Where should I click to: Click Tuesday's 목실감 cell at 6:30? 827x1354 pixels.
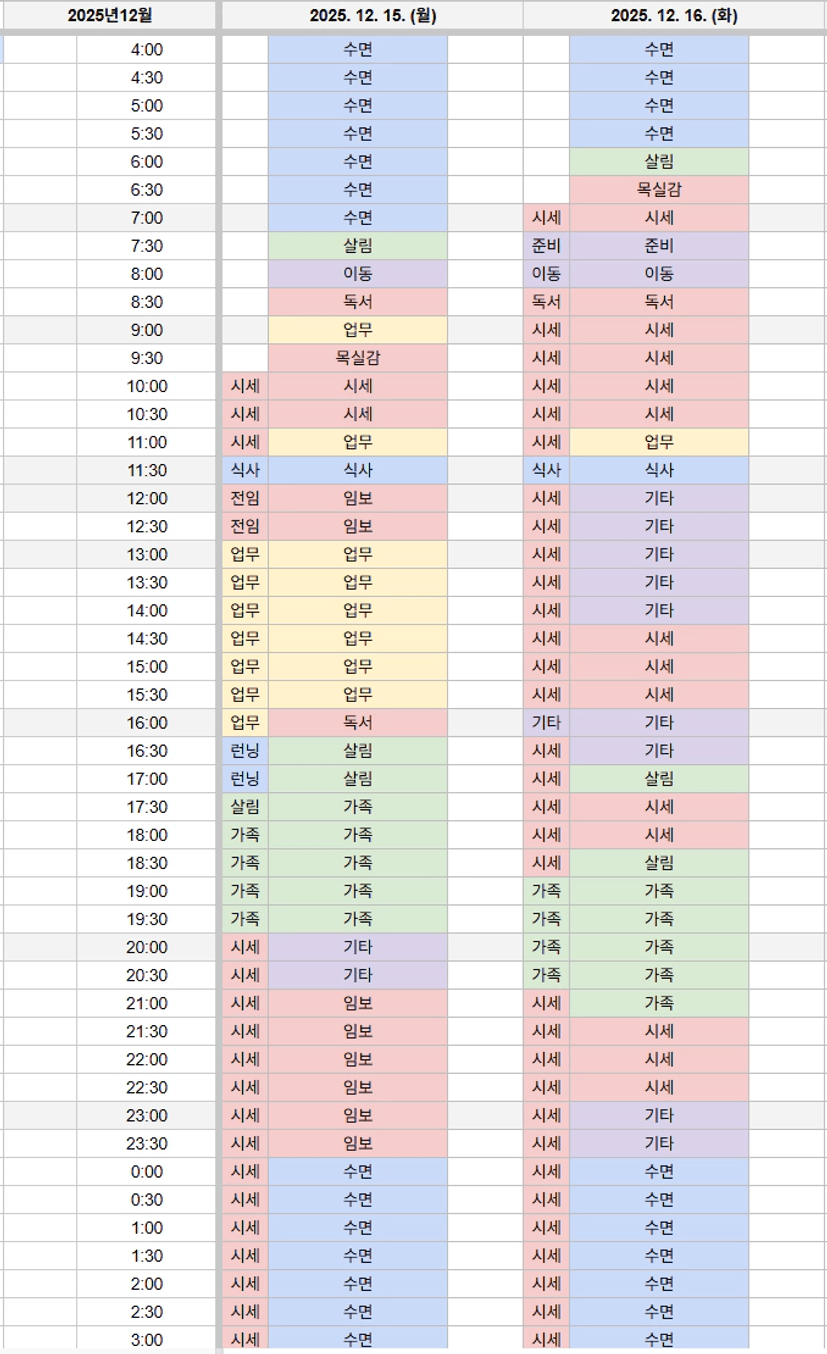(659, 190)
